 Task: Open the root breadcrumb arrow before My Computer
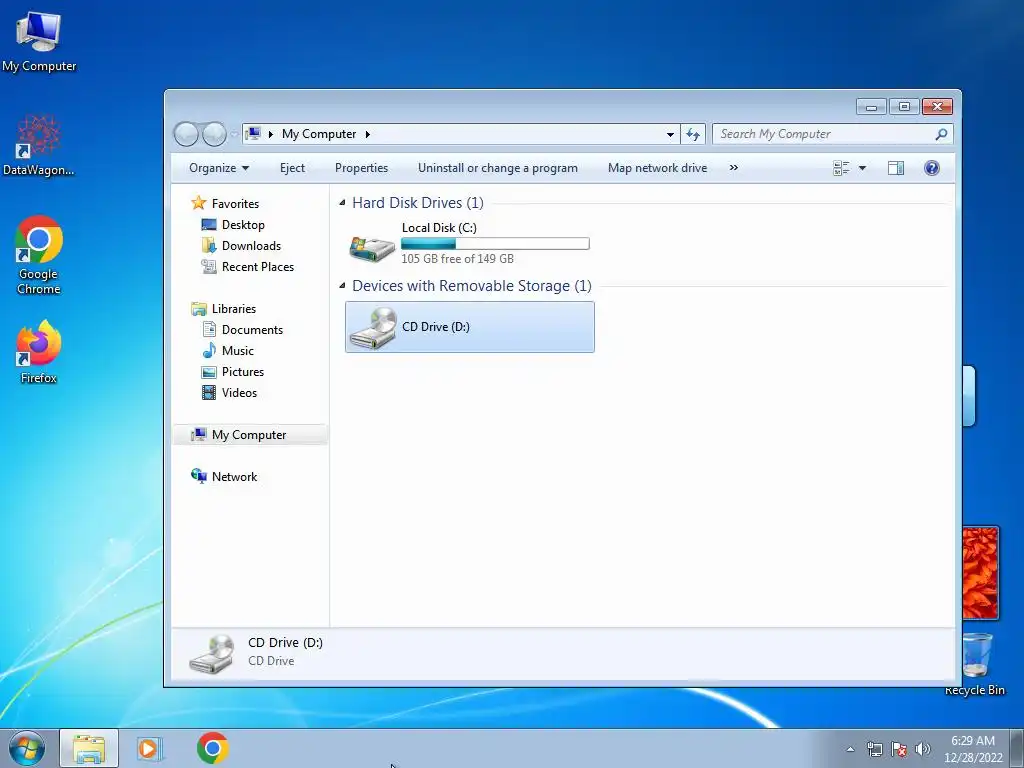tap(270, 134)
